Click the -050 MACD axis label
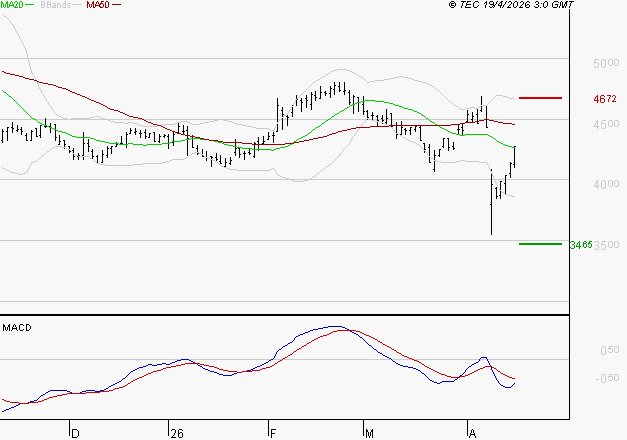 tap(607, 378)
